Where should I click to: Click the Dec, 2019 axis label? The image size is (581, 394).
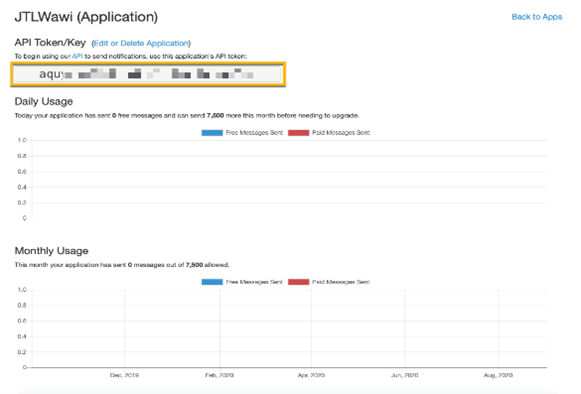point(124,375)
